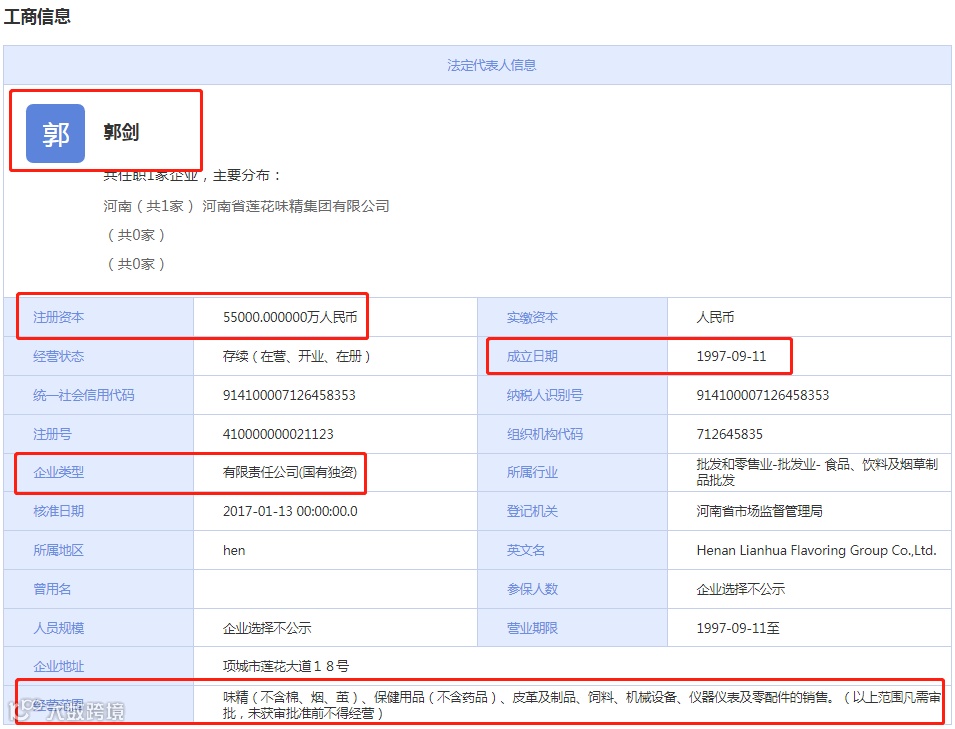Click the 企业类型 label

click(x=58, y=472)
